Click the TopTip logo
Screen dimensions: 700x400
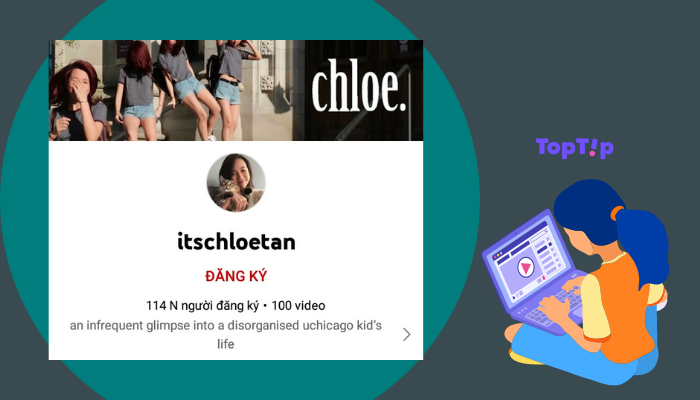(x=575, y=148)
